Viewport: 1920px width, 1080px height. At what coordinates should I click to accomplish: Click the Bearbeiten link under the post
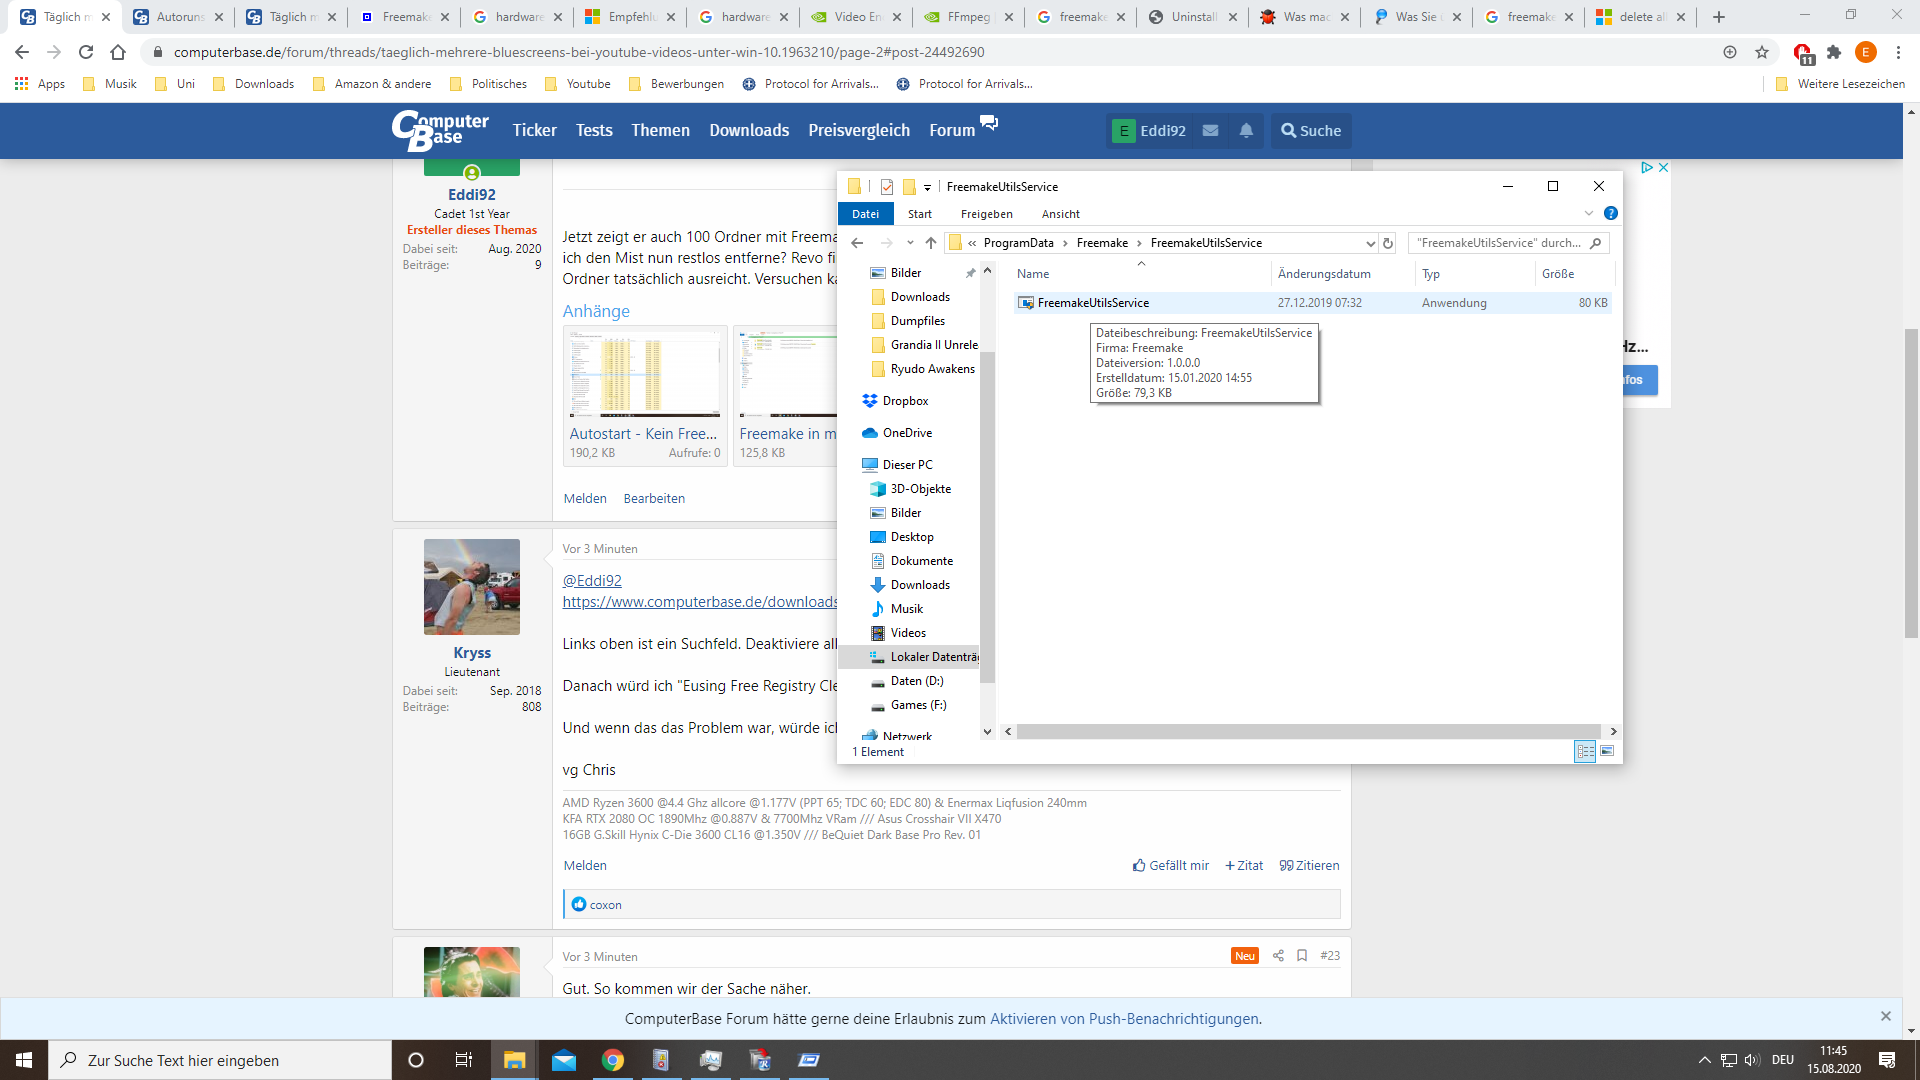[654, 498]
